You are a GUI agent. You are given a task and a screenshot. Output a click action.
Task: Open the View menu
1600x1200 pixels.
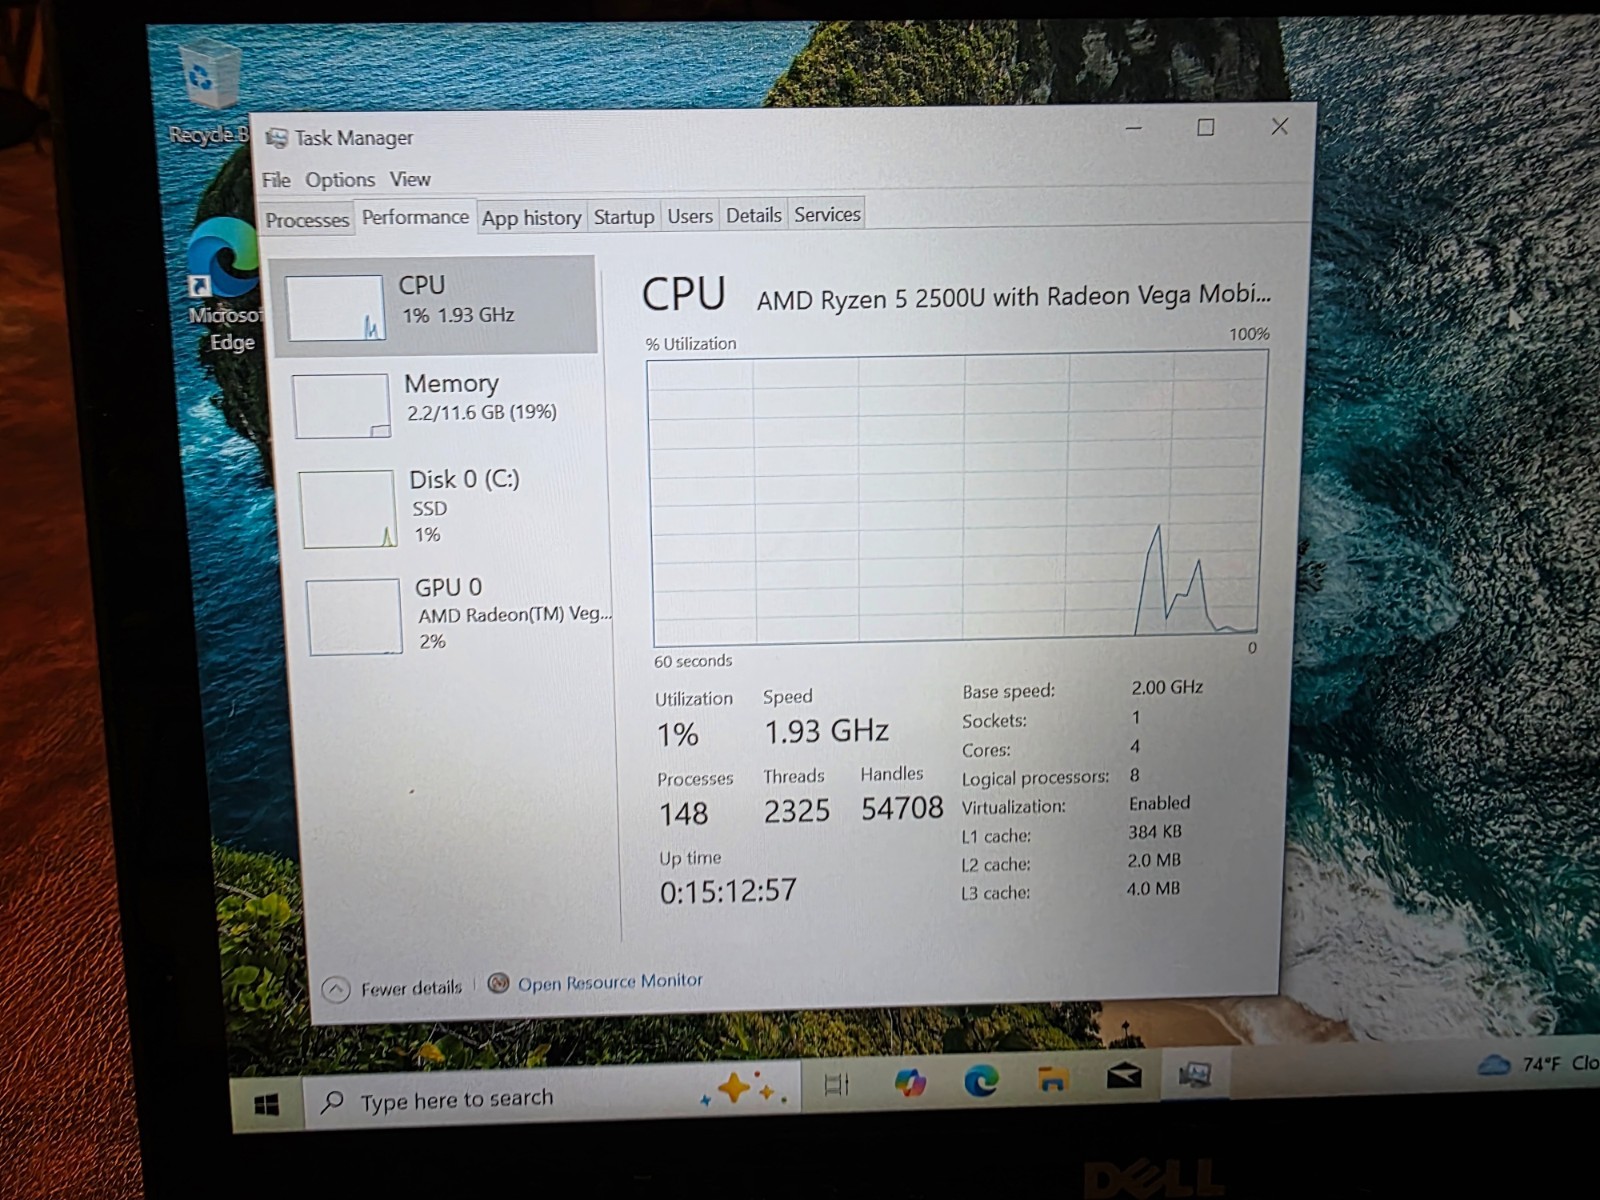(x=410, y=179)
